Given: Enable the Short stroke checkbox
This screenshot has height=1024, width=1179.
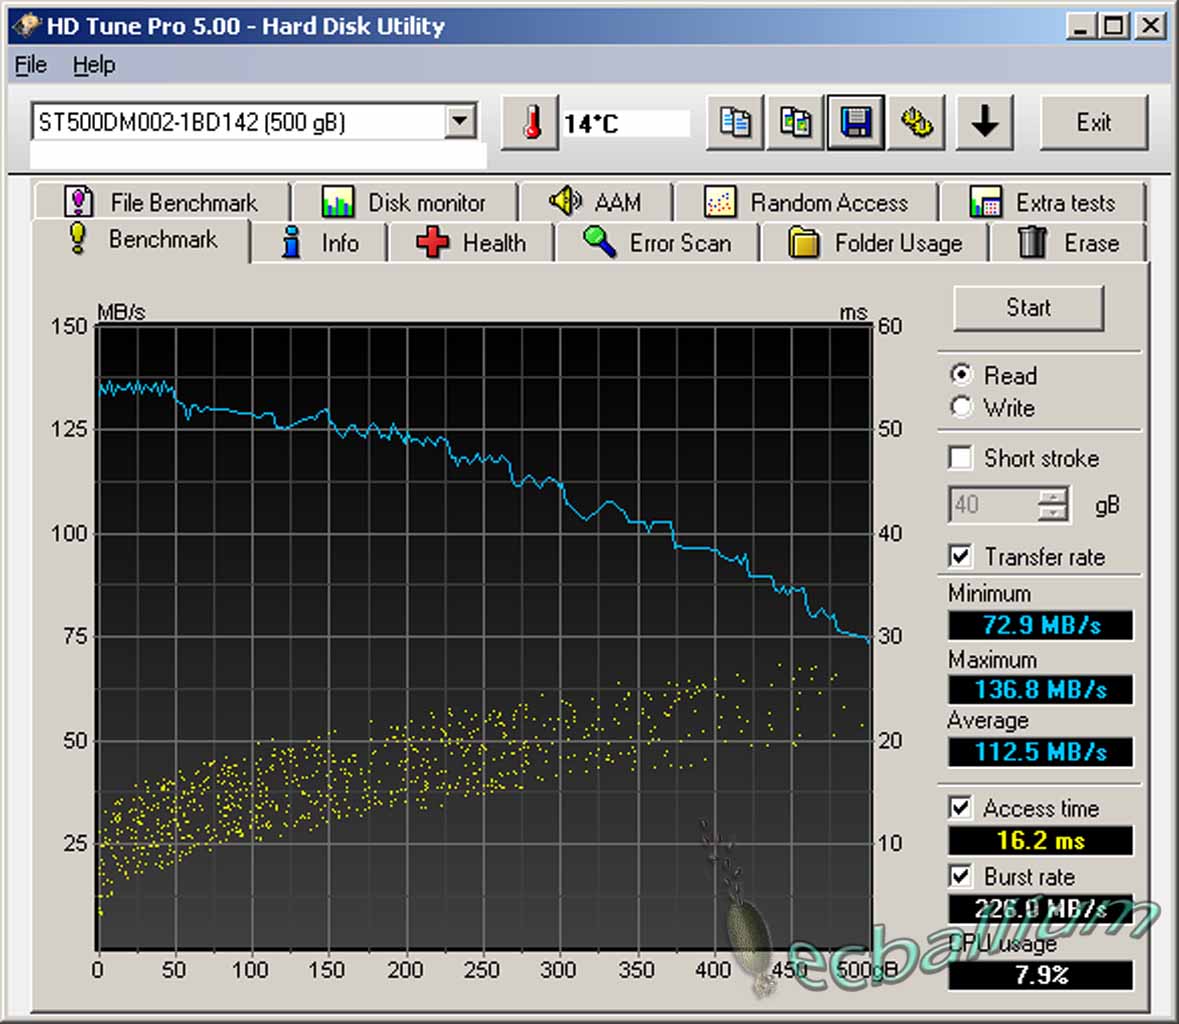Looking at the screenshot, I should coord(961,458).
